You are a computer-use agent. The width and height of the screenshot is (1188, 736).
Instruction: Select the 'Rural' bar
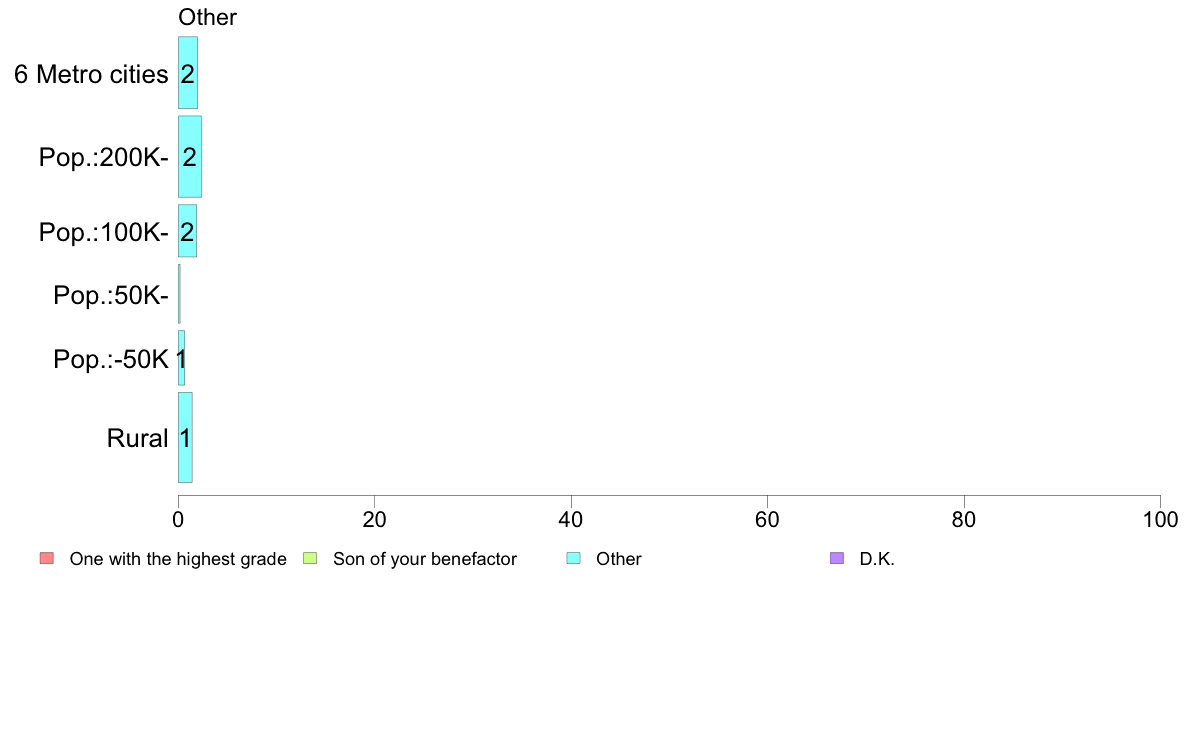pos(185,438)
